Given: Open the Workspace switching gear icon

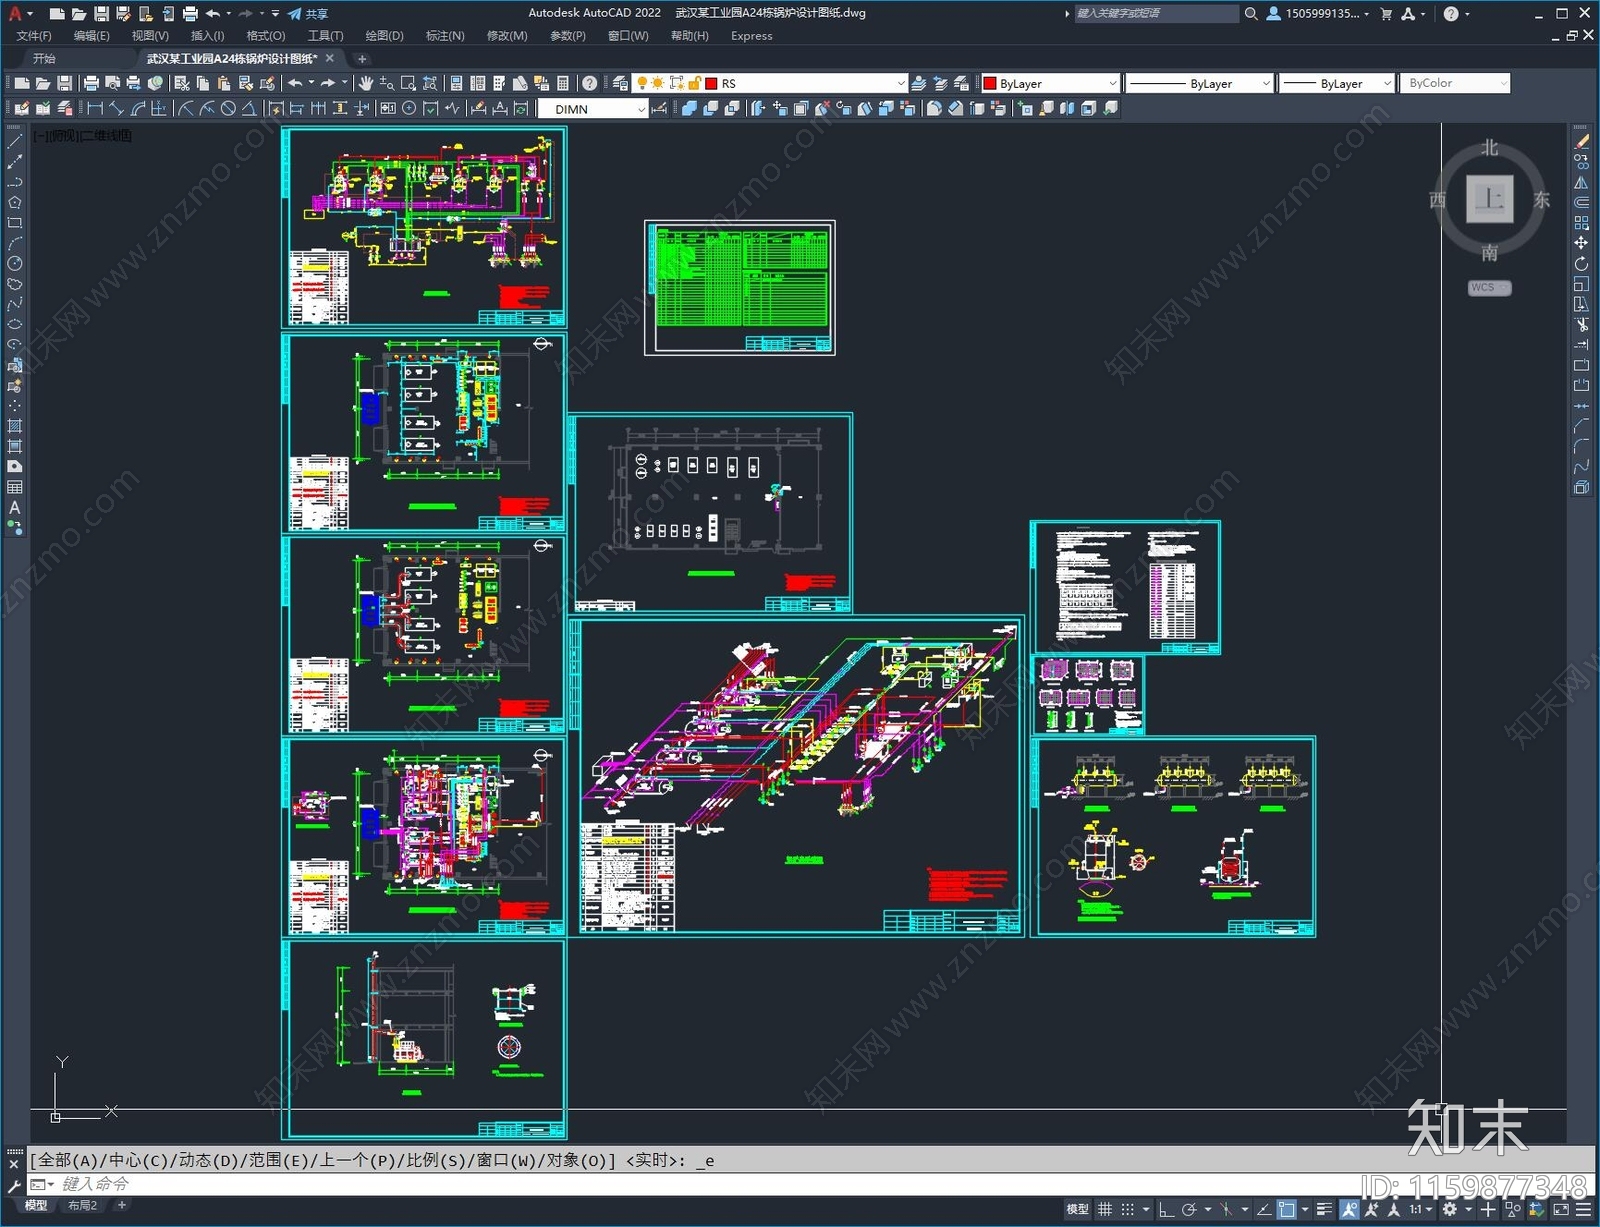Looking at the screenshot, I should [1450, 1209].
